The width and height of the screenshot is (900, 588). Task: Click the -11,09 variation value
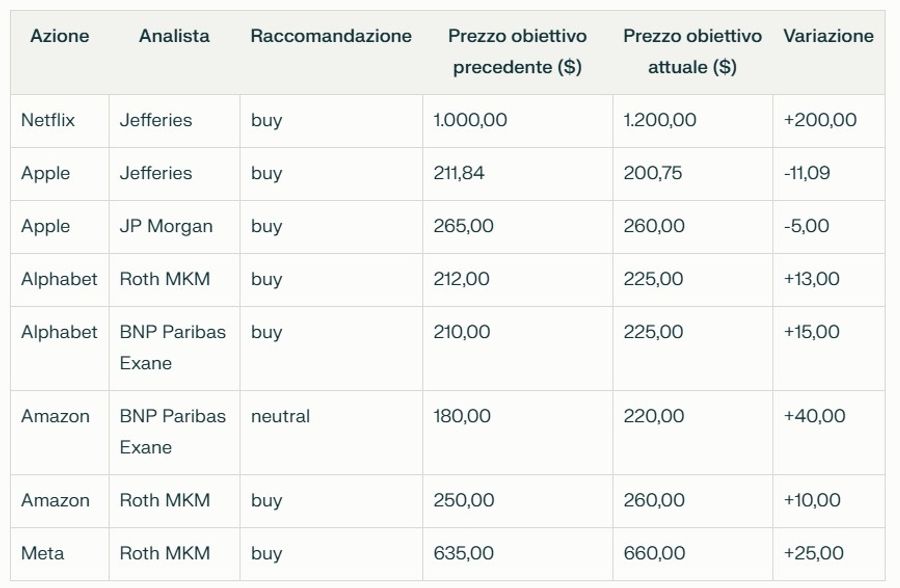(x=806, y=173)
